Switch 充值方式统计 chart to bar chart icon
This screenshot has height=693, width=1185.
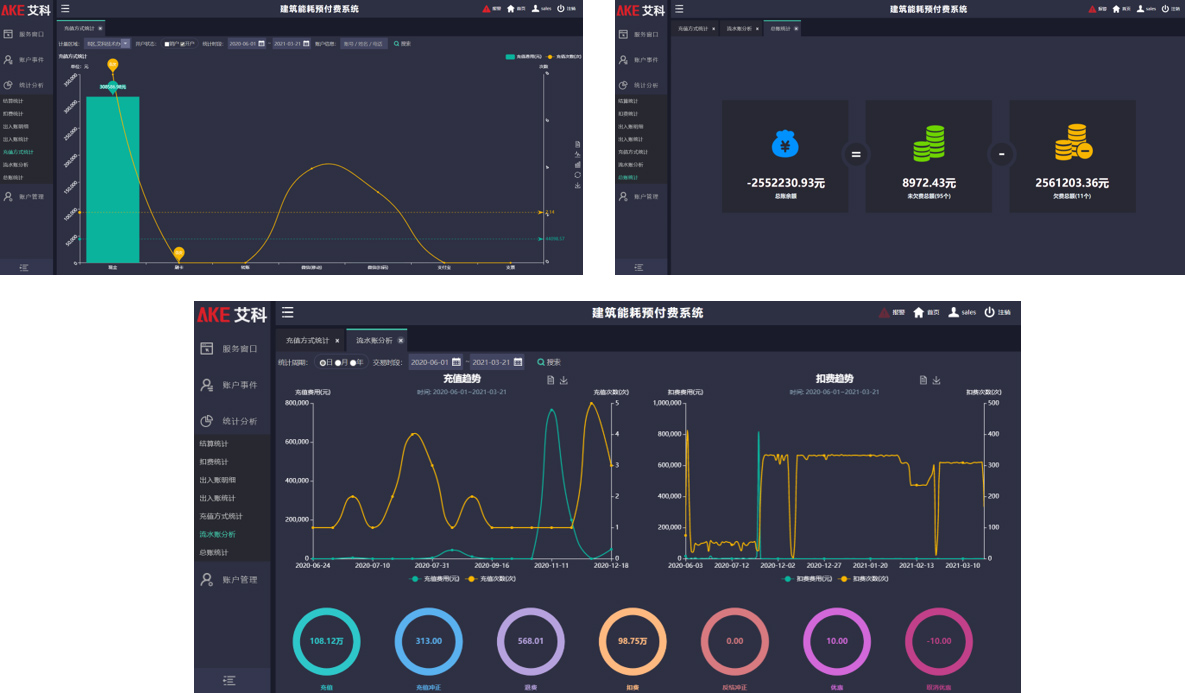point(578,164)
